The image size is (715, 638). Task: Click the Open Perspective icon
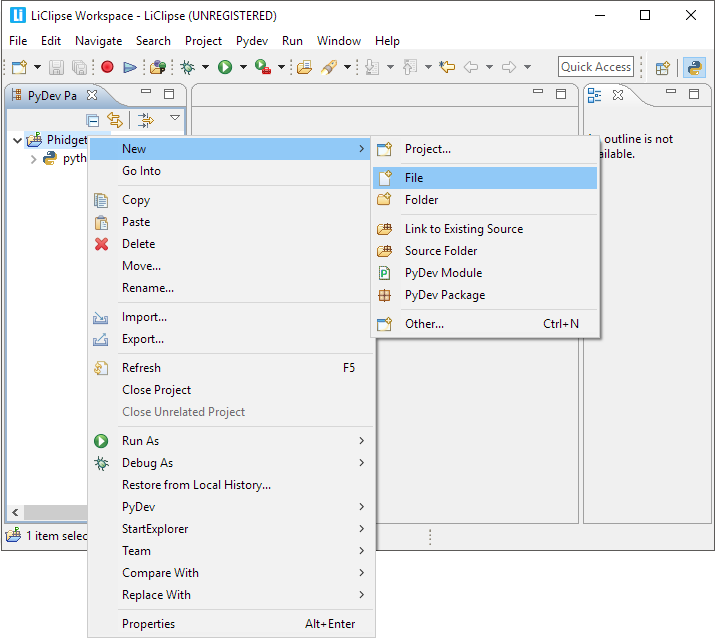663,68
